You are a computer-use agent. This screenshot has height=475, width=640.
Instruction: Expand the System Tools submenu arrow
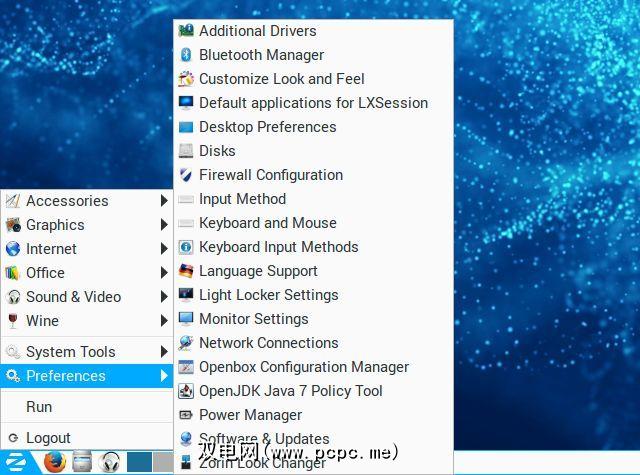164,352
